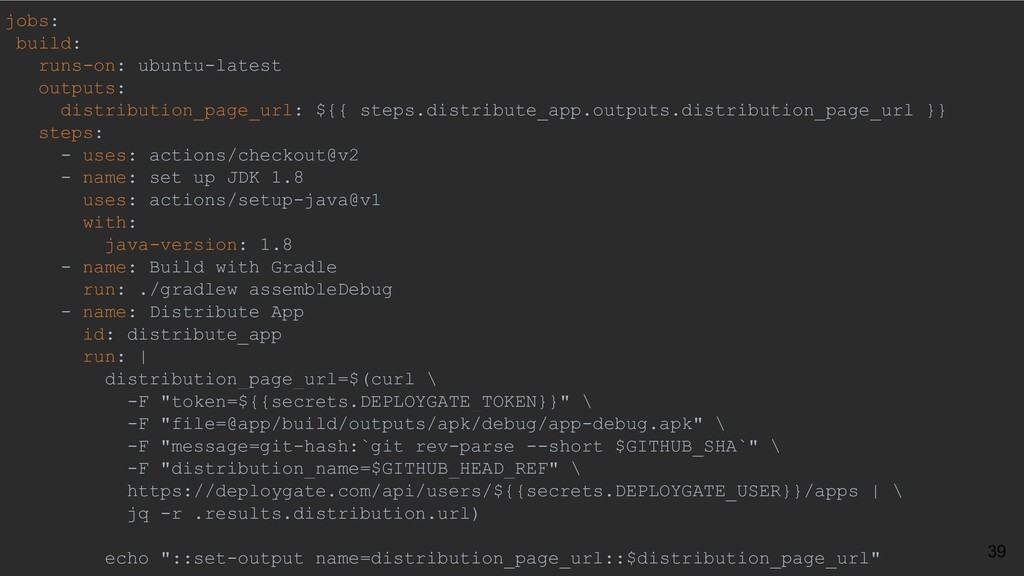The width and height of the screenshot is (1024, 576).
Task: Select the 'build' job key
Action: pos(43,43)
